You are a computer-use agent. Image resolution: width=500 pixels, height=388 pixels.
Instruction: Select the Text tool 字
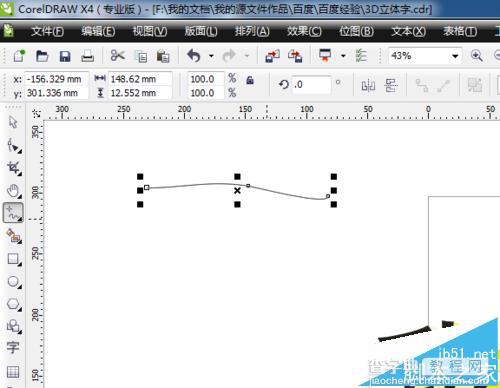(13, 347)
